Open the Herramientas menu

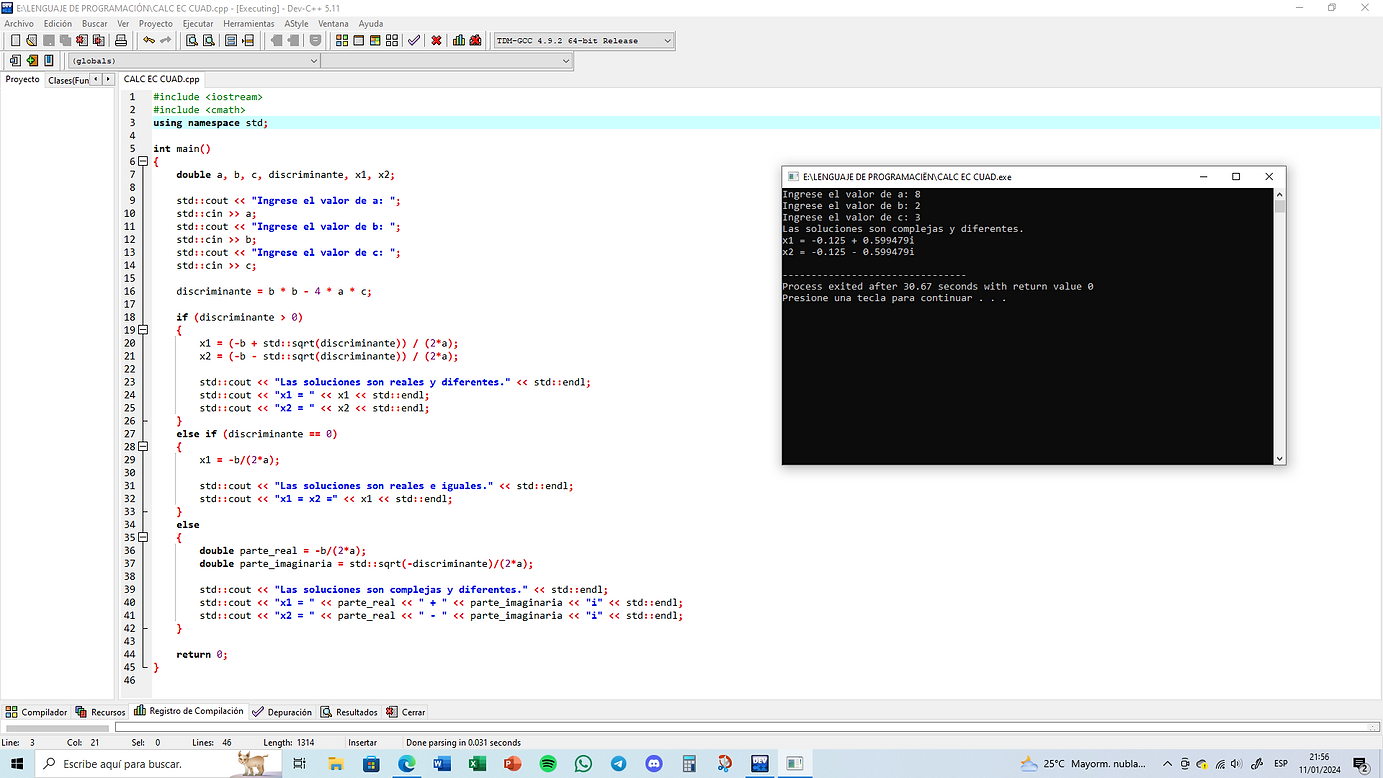249,23
